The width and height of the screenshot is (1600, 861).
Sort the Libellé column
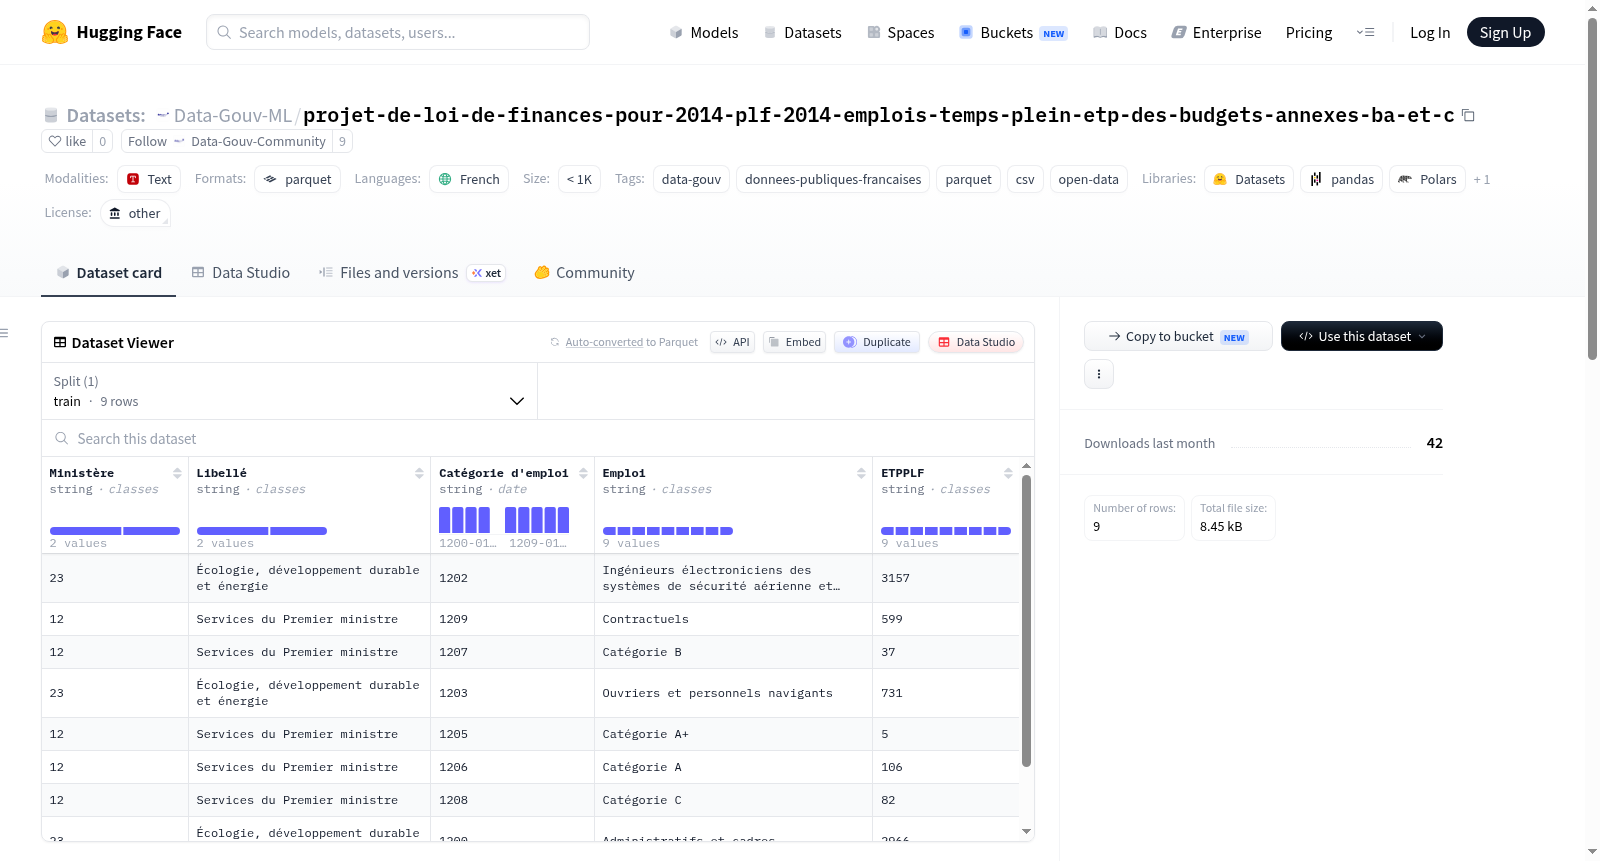tap(419, 473)
